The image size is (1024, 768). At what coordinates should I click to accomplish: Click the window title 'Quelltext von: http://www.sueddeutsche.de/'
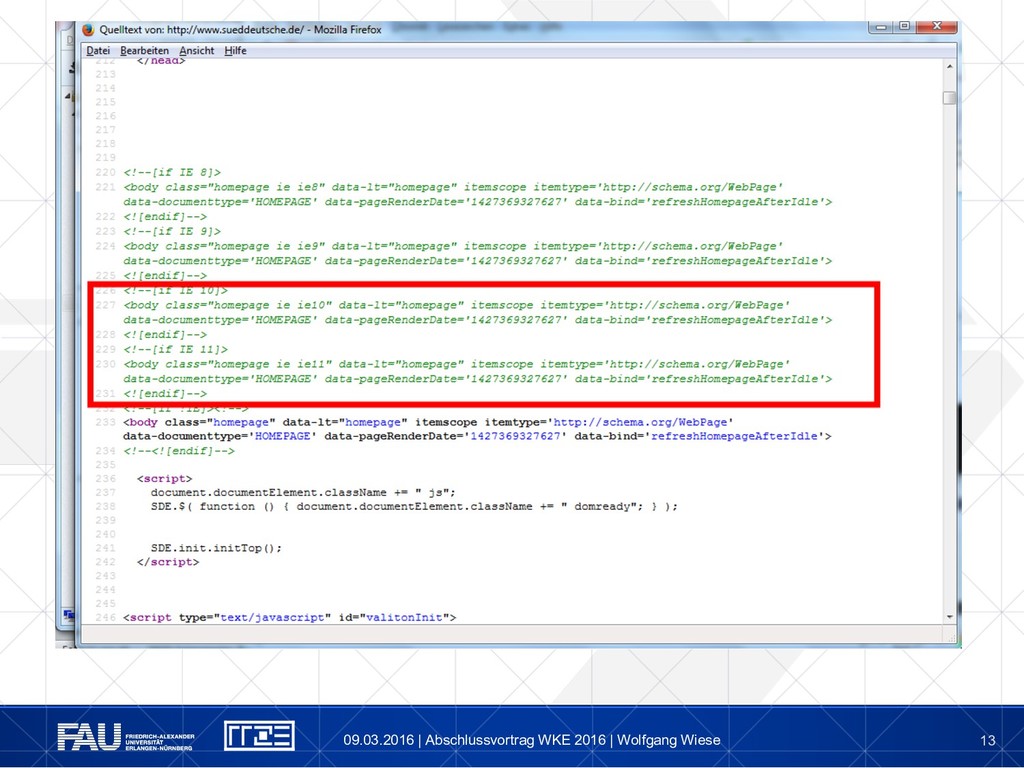coord(202,29)
